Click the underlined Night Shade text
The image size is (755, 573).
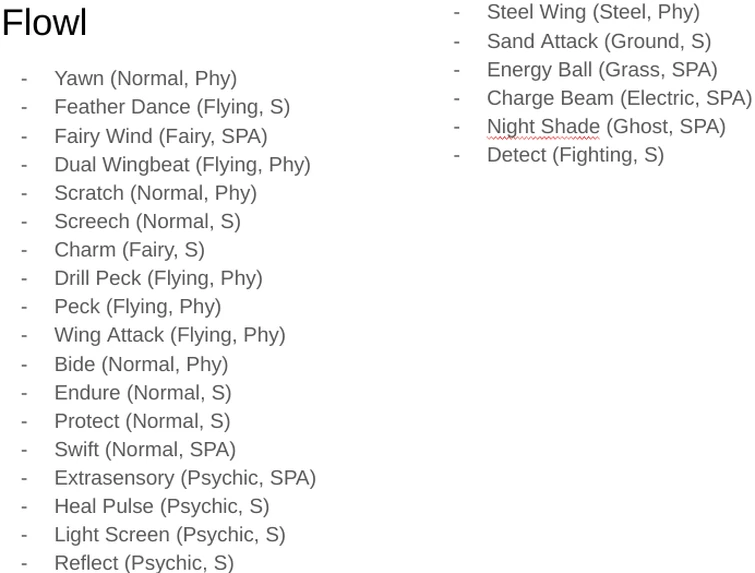point(543,127)
